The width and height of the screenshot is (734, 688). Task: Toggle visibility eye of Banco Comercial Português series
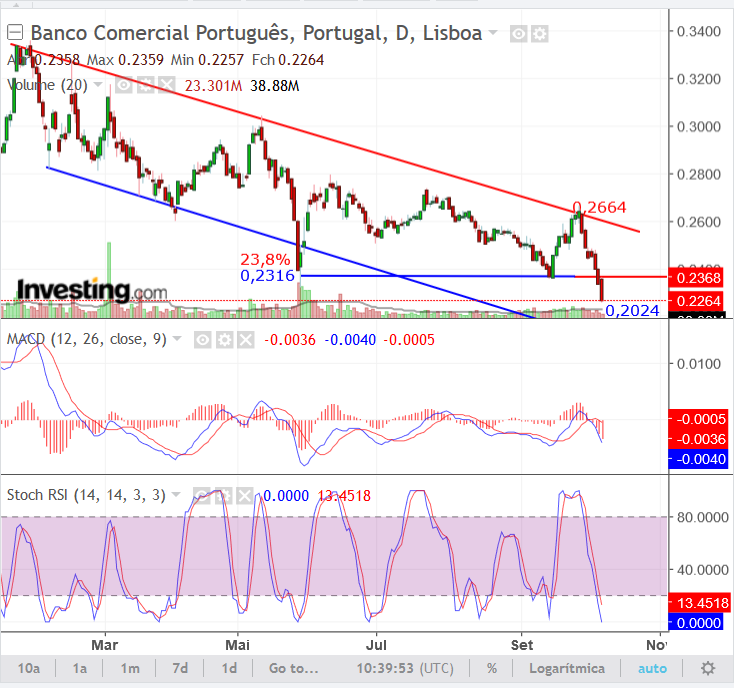[519, 34]
